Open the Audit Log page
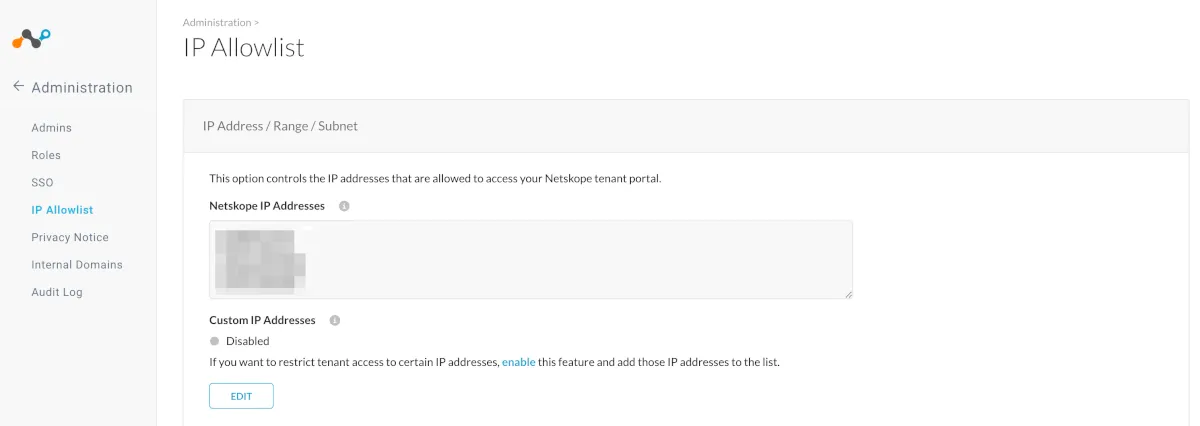Screen dimensions: 1200x426 [x=57, y=292]
